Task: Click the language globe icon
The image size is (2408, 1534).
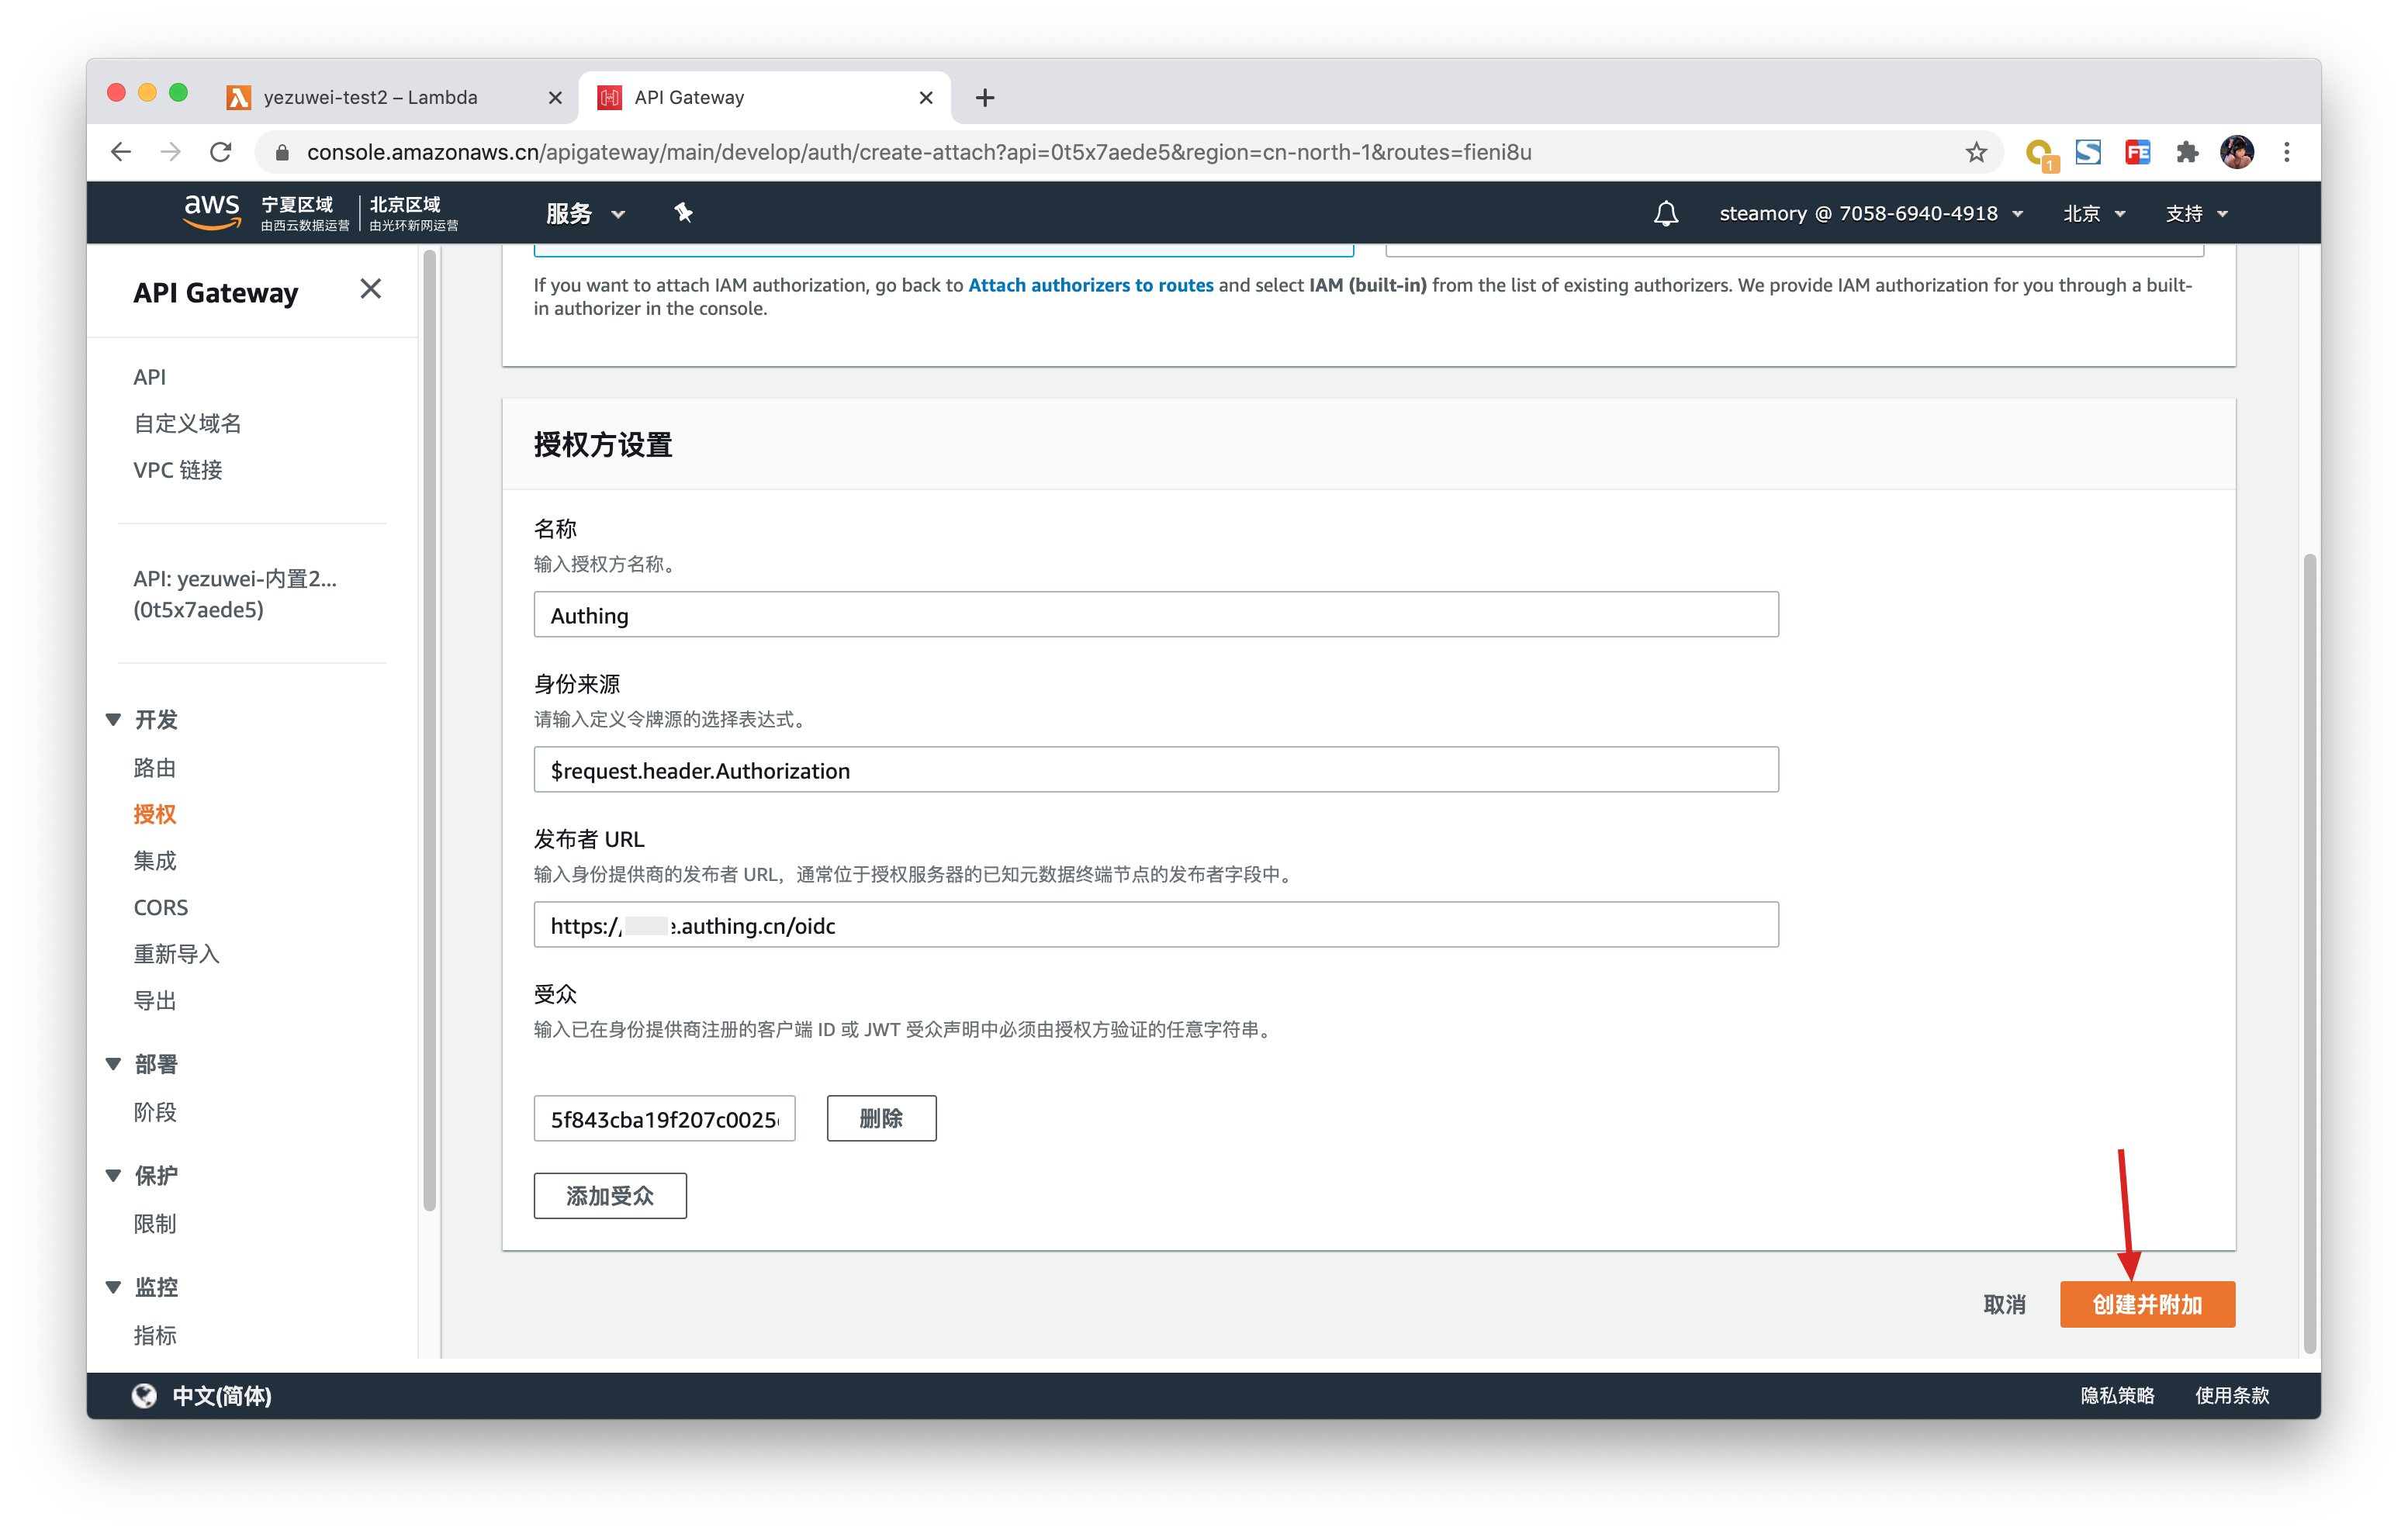Action: [145, 1395]
